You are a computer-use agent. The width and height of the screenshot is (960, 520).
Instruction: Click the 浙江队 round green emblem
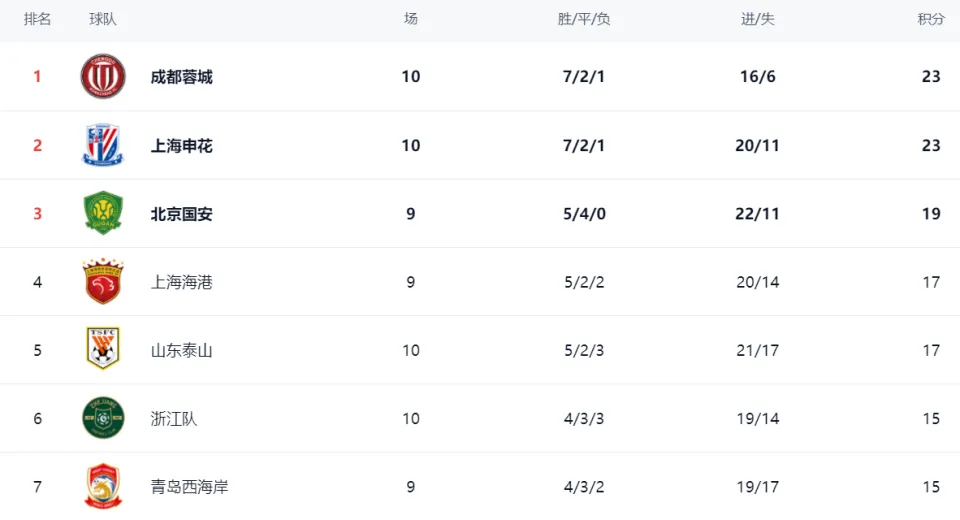(103, 418)
